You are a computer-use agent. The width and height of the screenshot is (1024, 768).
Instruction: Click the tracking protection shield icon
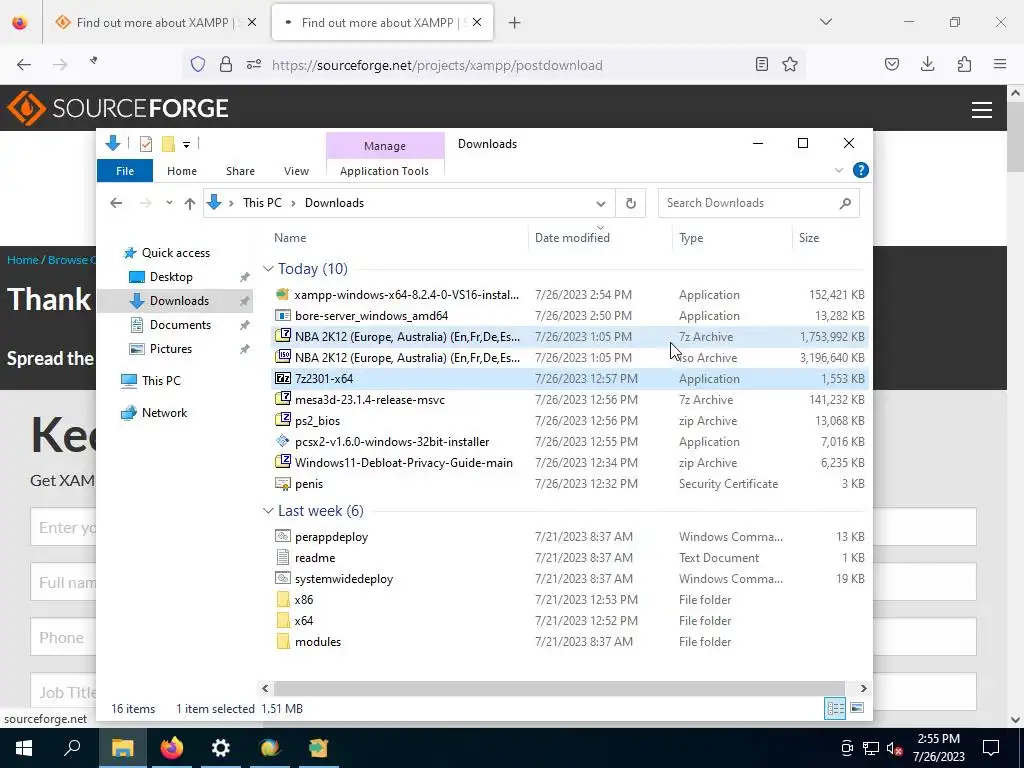coord(198,64)
